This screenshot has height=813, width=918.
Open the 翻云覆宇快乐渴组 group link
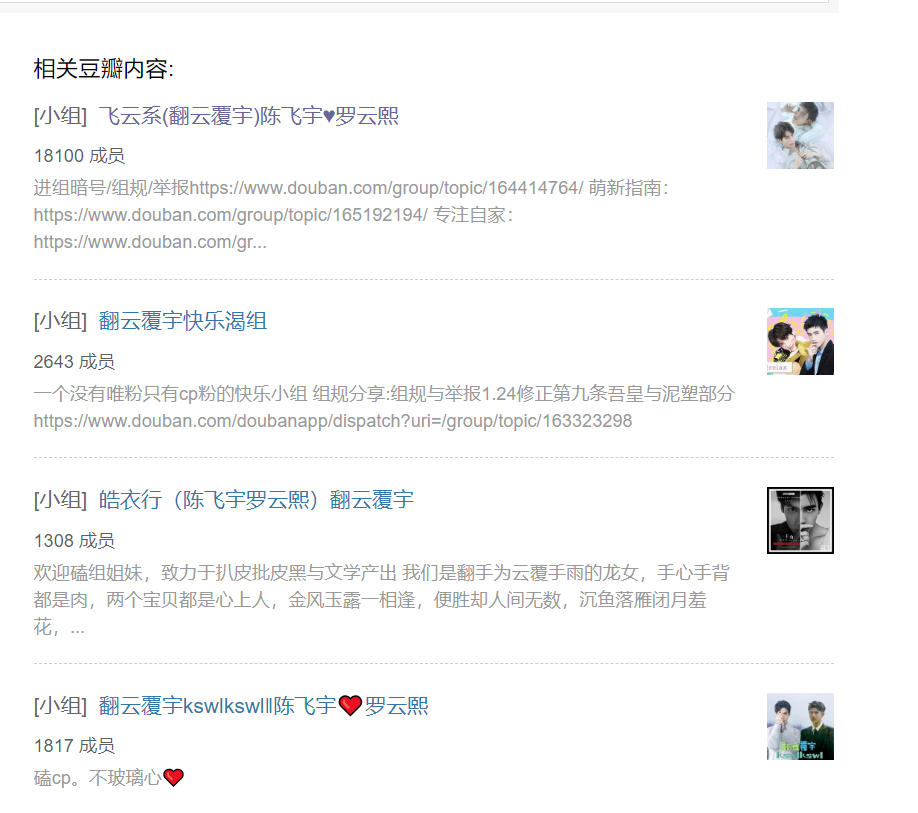point(183,321)
